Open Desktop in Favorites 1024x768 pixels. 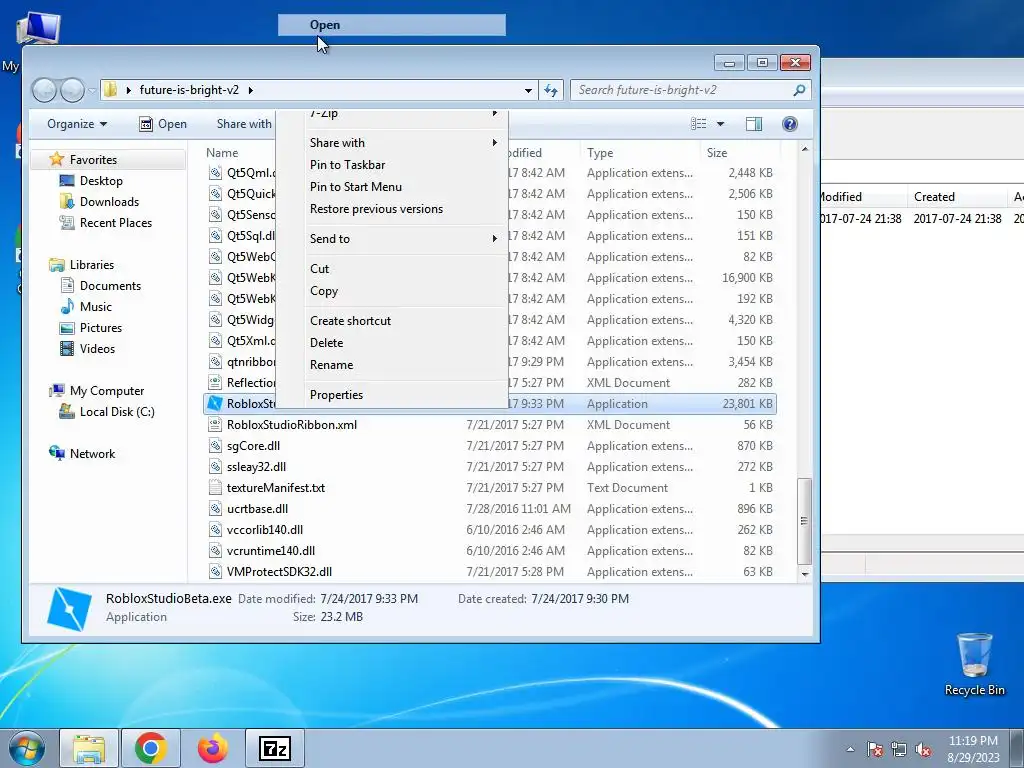pos(101,181)
